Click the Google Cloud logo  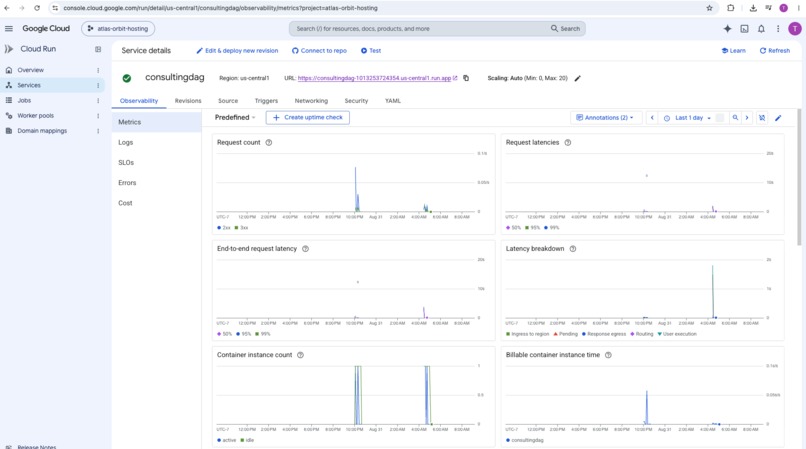point(46,29)
